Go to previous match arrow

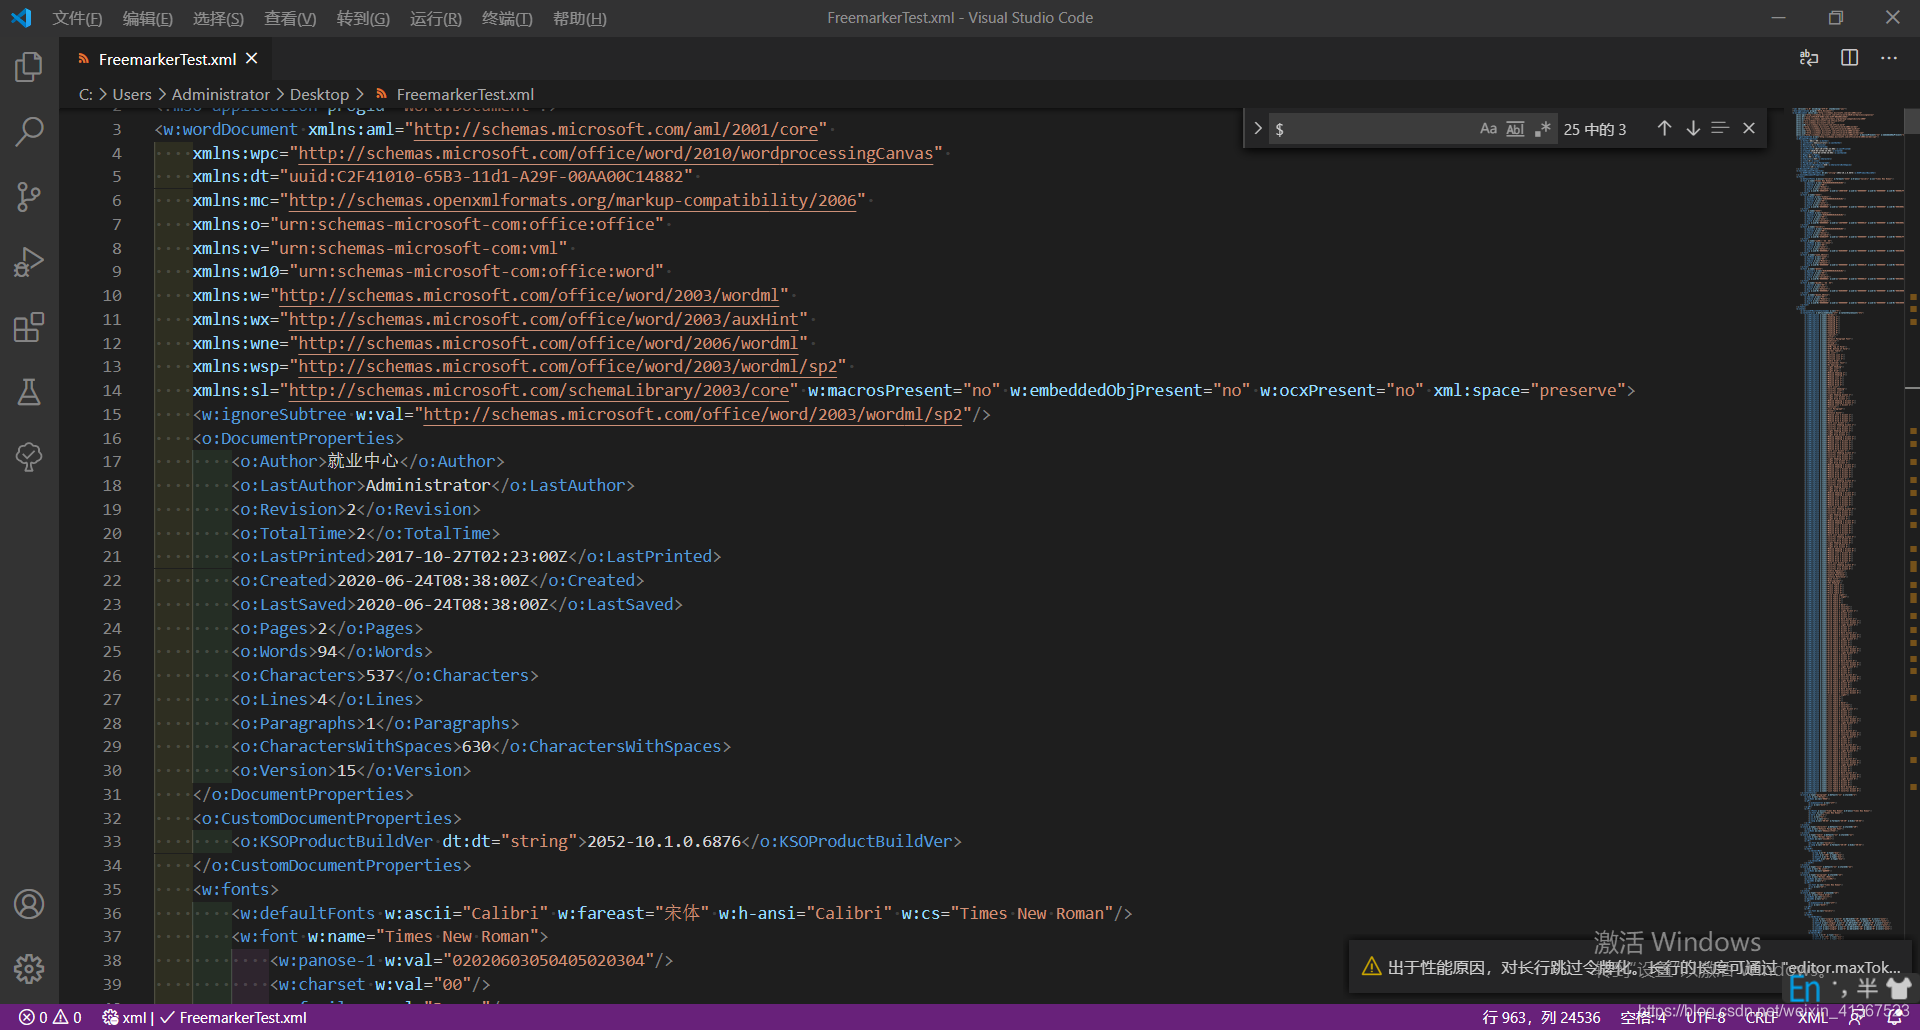click(x=1664, y=128)
